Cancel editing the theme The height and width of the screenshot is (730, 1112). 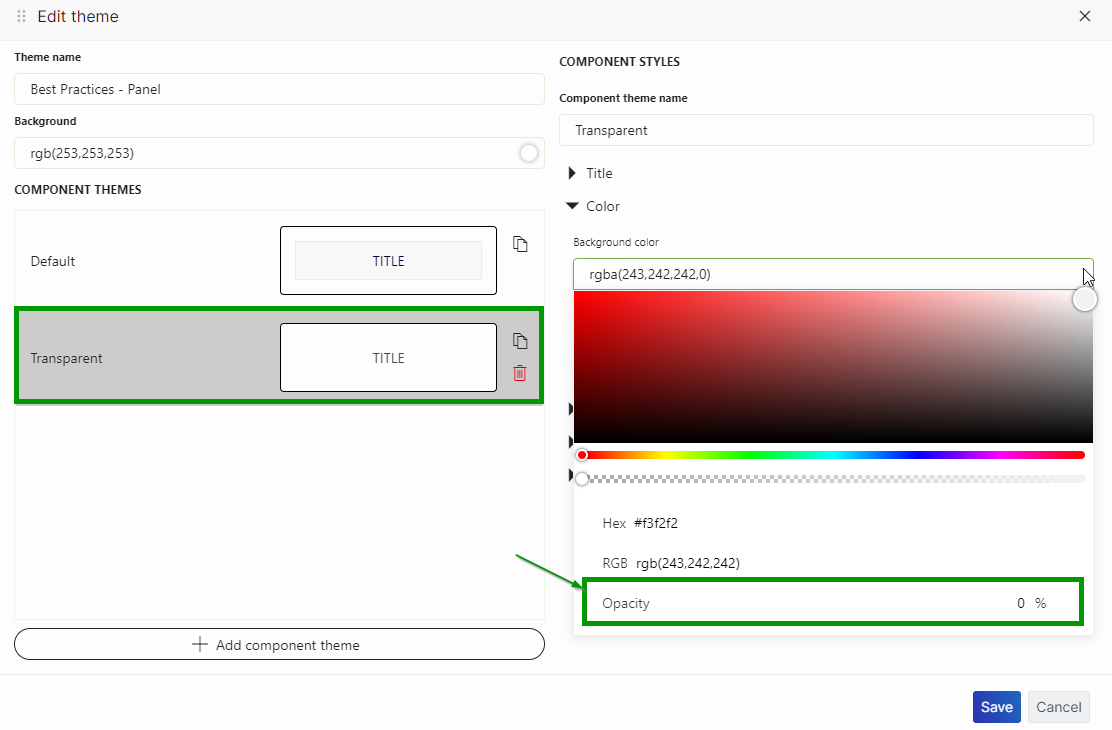[1058, 707]
